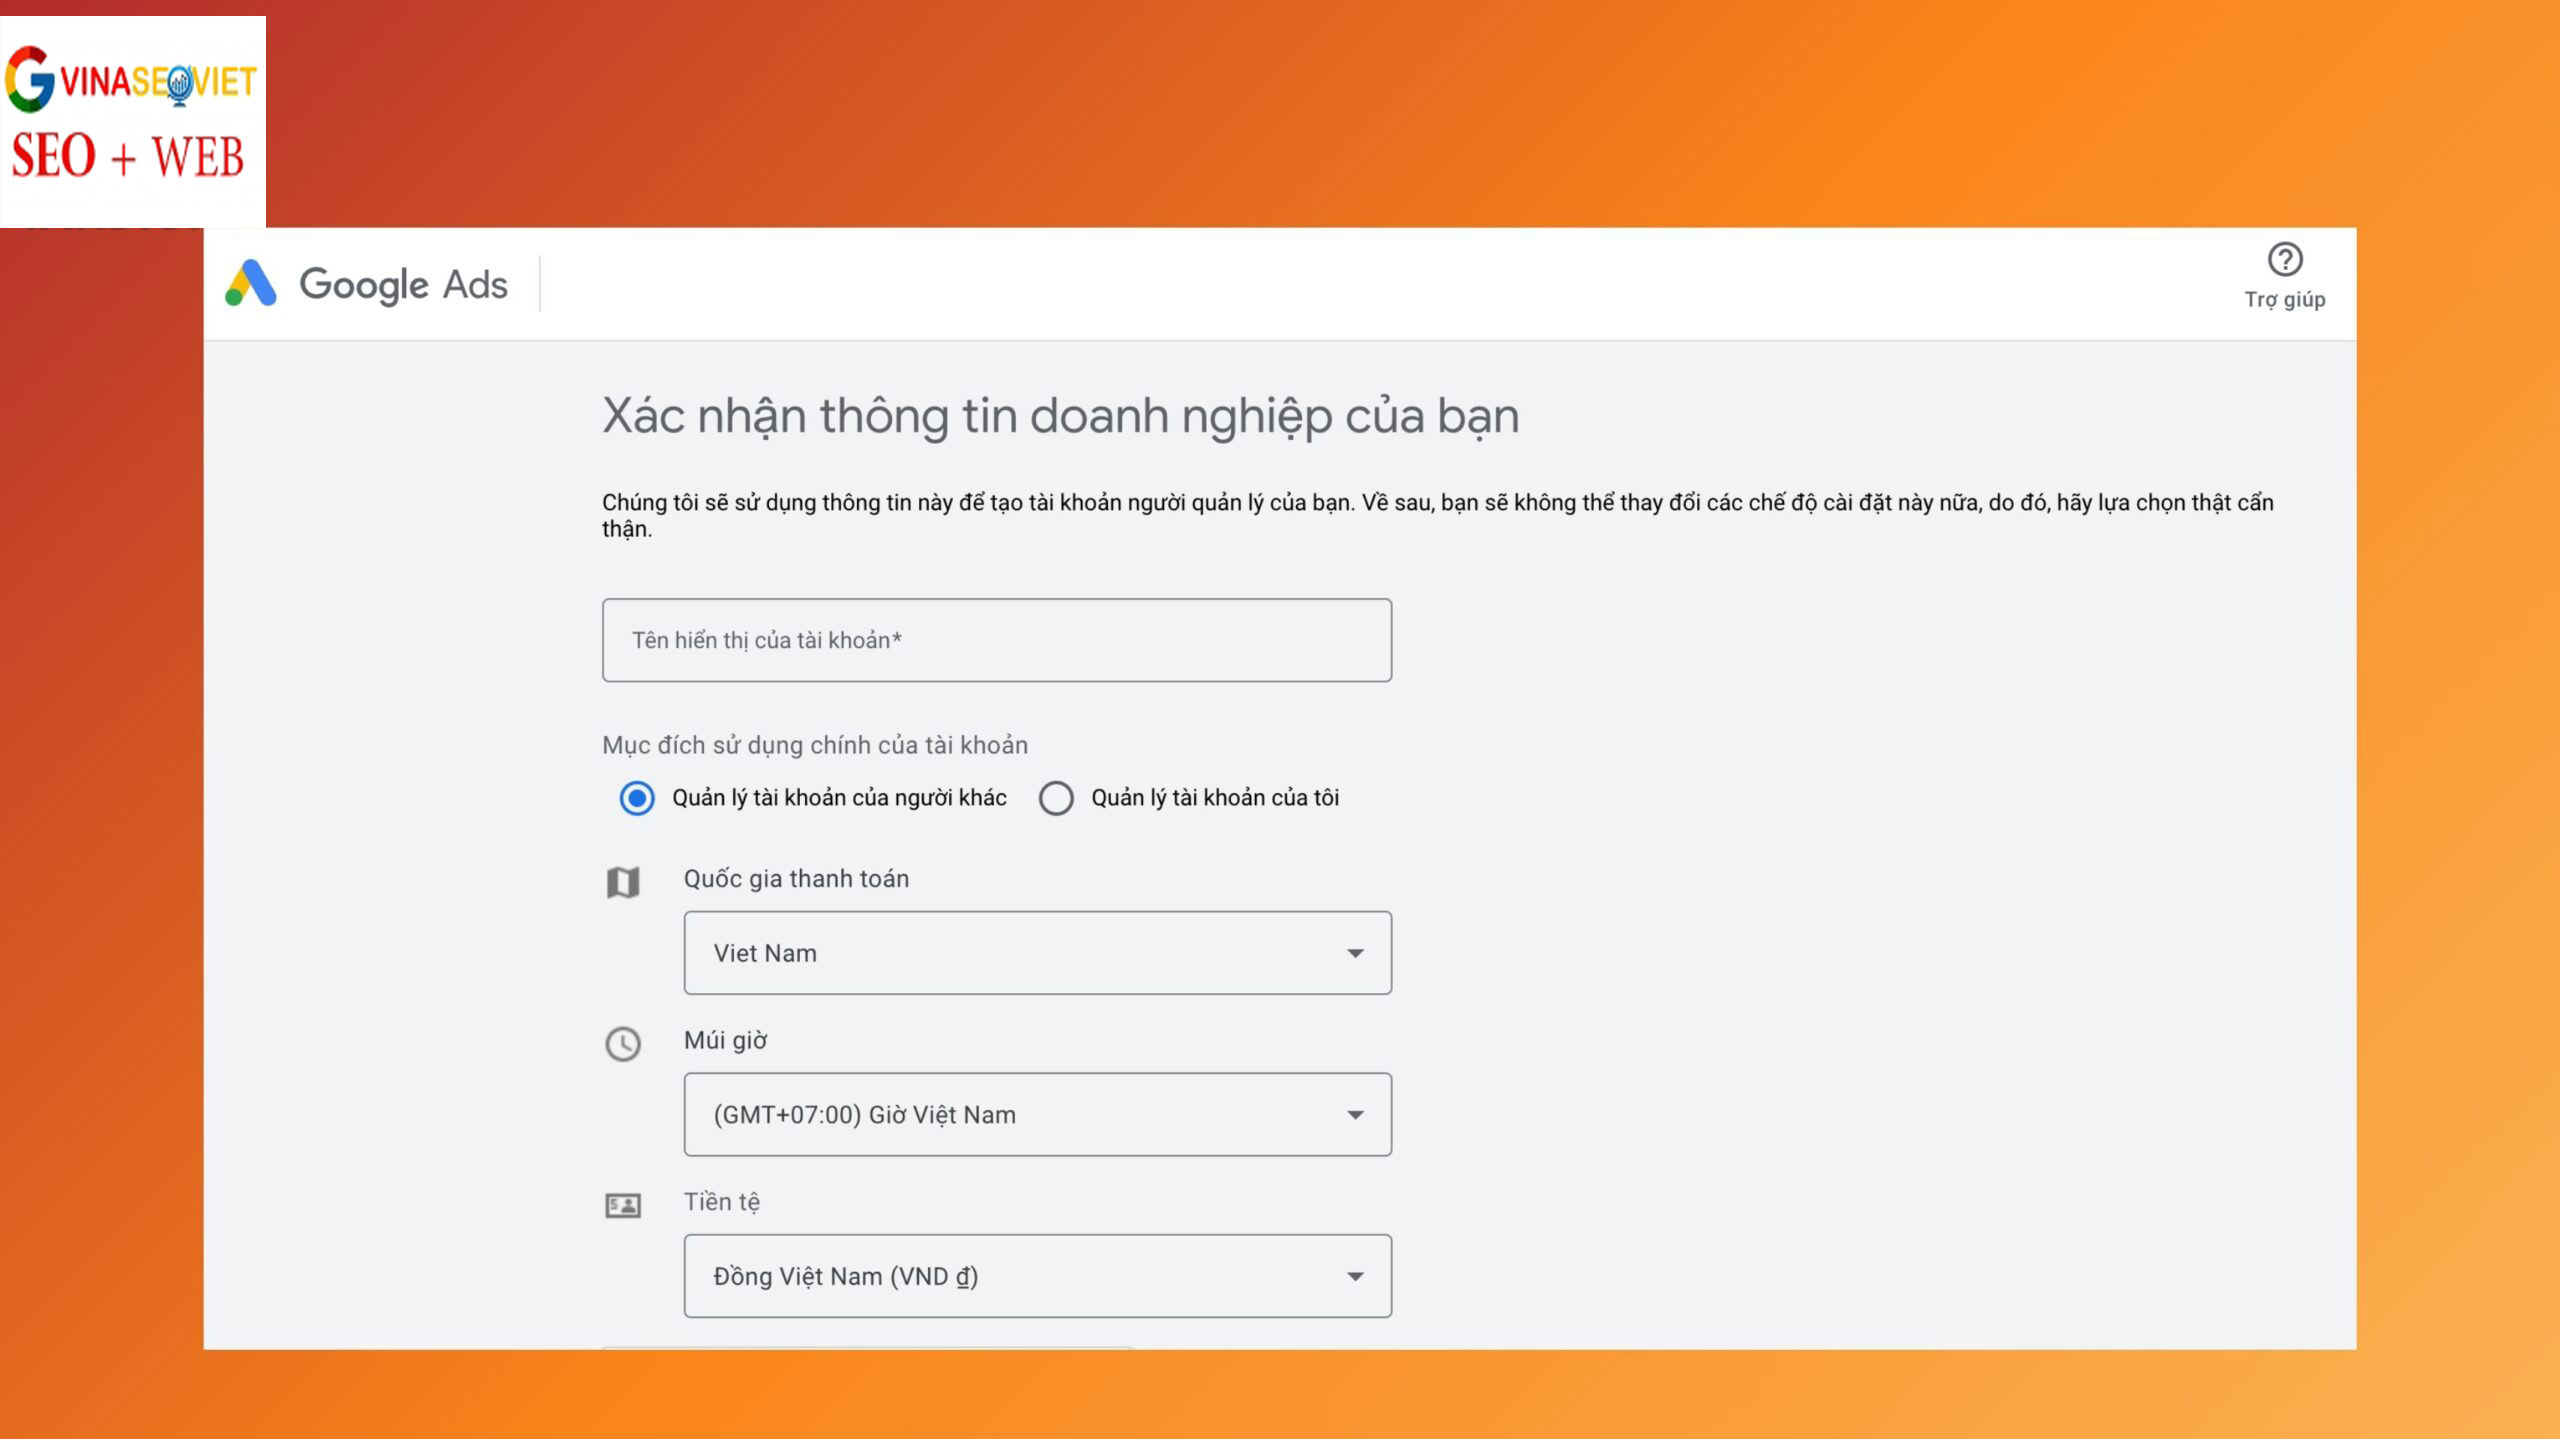Click heading Xác nhận thông tin doanh nghiệp của bạn
2560x1439 pixels.
1060,417
